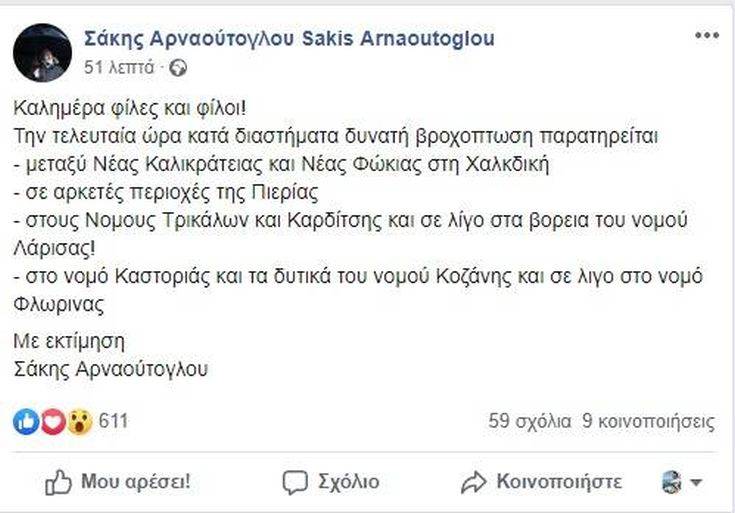Click the blue Like reaction icon
This screenshot has width=735, height=513.
click(26, 422)
